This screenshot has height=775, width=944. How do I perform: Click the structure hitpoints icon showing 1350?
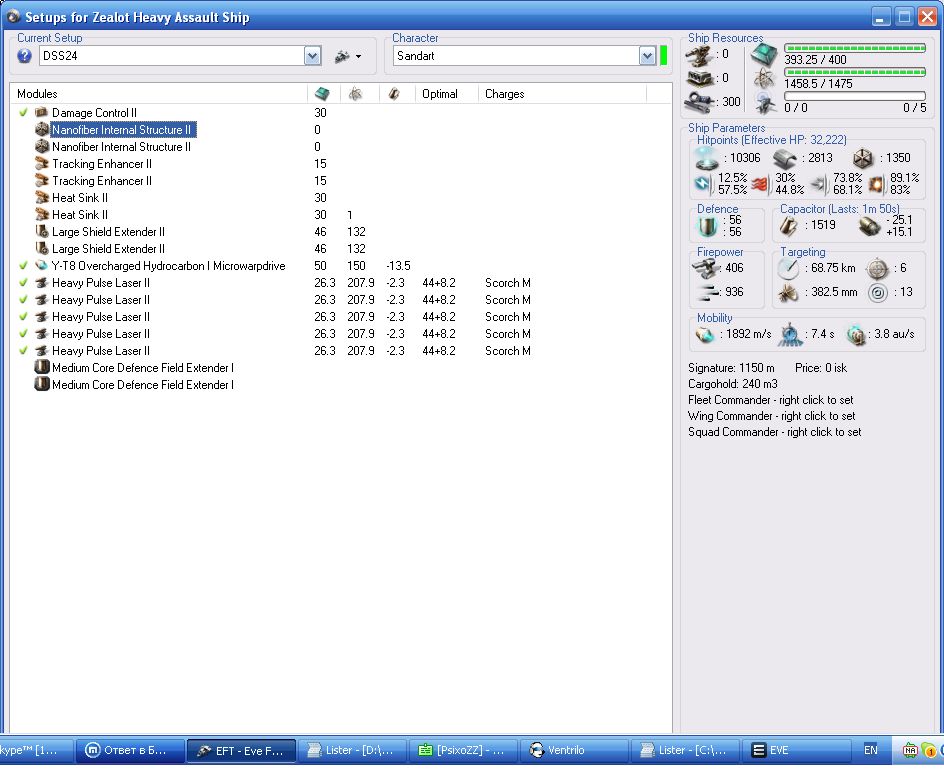862,158
